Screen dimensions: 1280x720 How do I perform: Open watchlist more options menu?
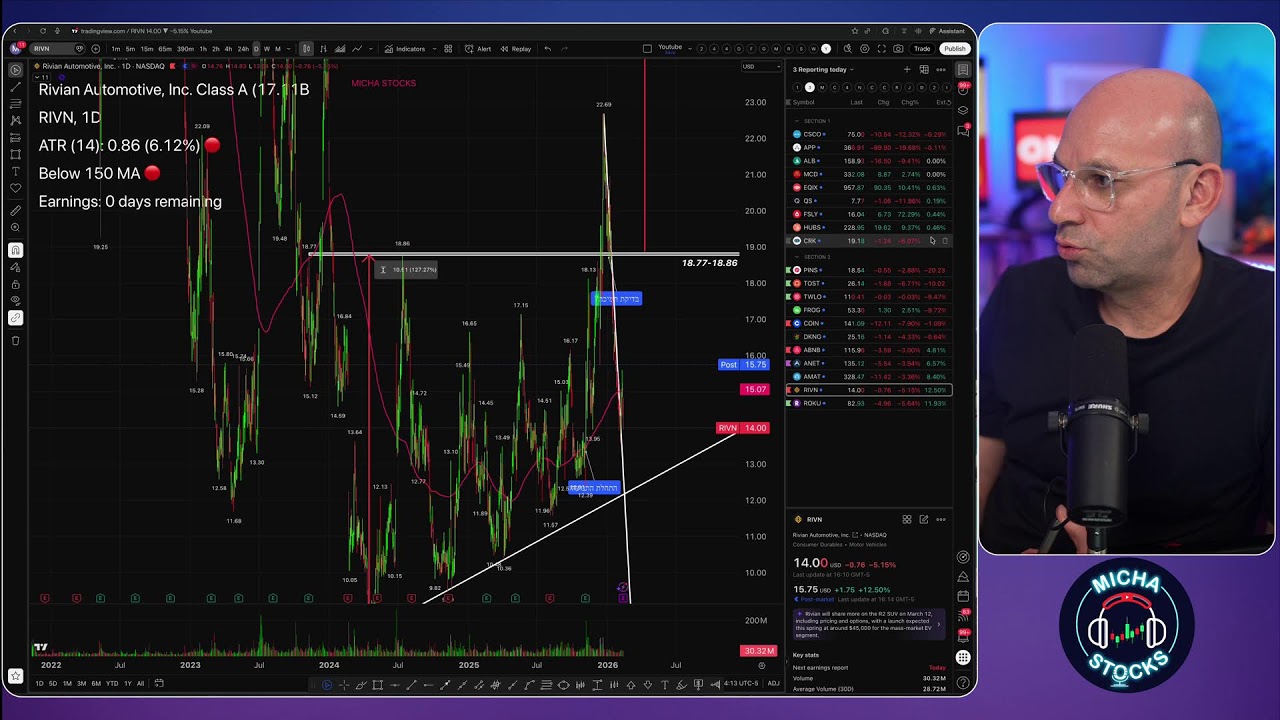point(940,70)
